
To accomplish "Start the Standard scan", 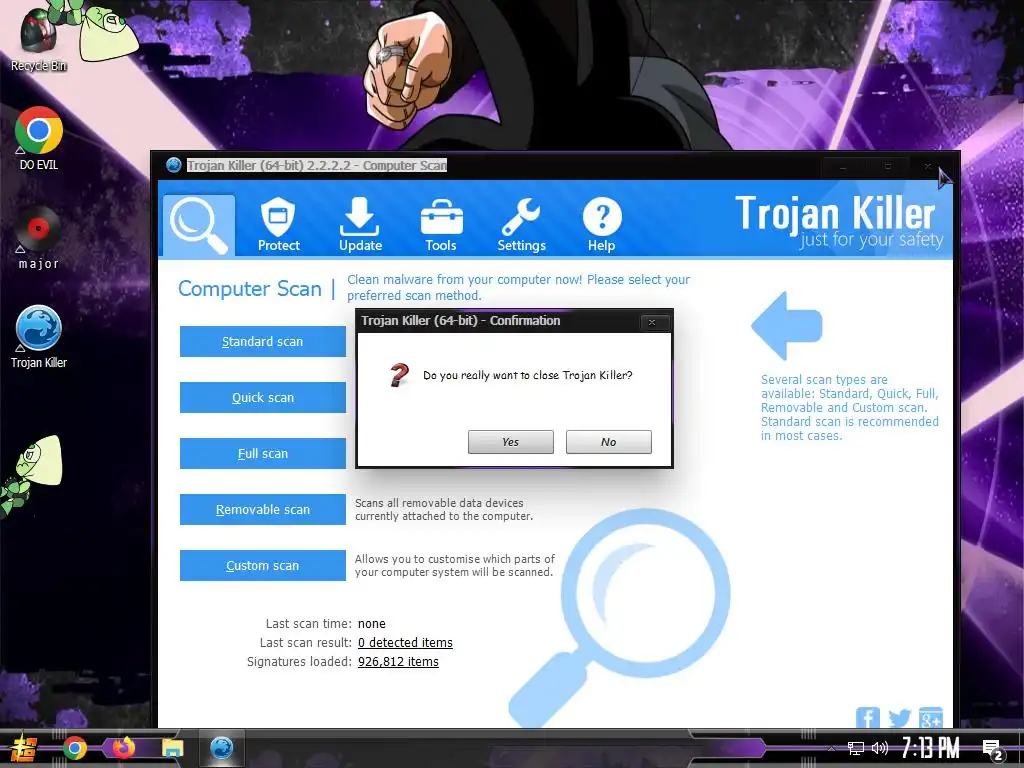I will pos(263,342).
